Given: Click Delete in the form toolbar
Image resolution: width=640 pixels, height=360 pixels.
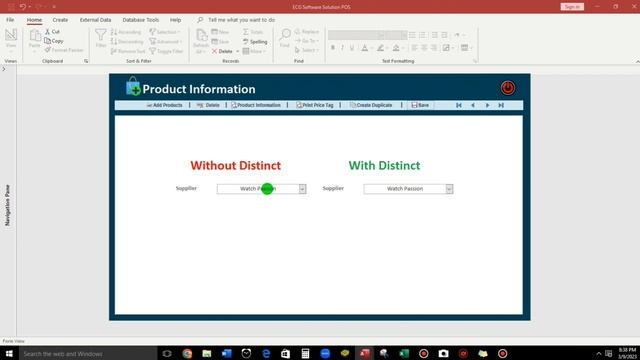Looking at the screenshot, I should [208, 105].
